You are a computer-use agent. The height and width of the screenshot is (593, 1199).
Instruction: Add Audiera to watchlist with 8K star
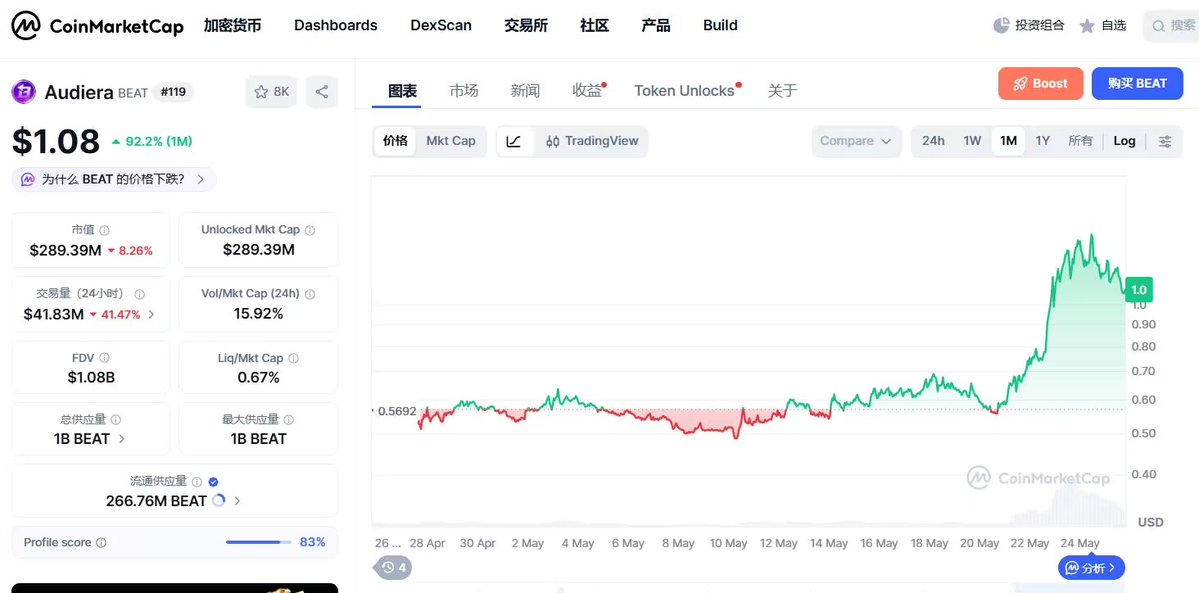(271, 92)
